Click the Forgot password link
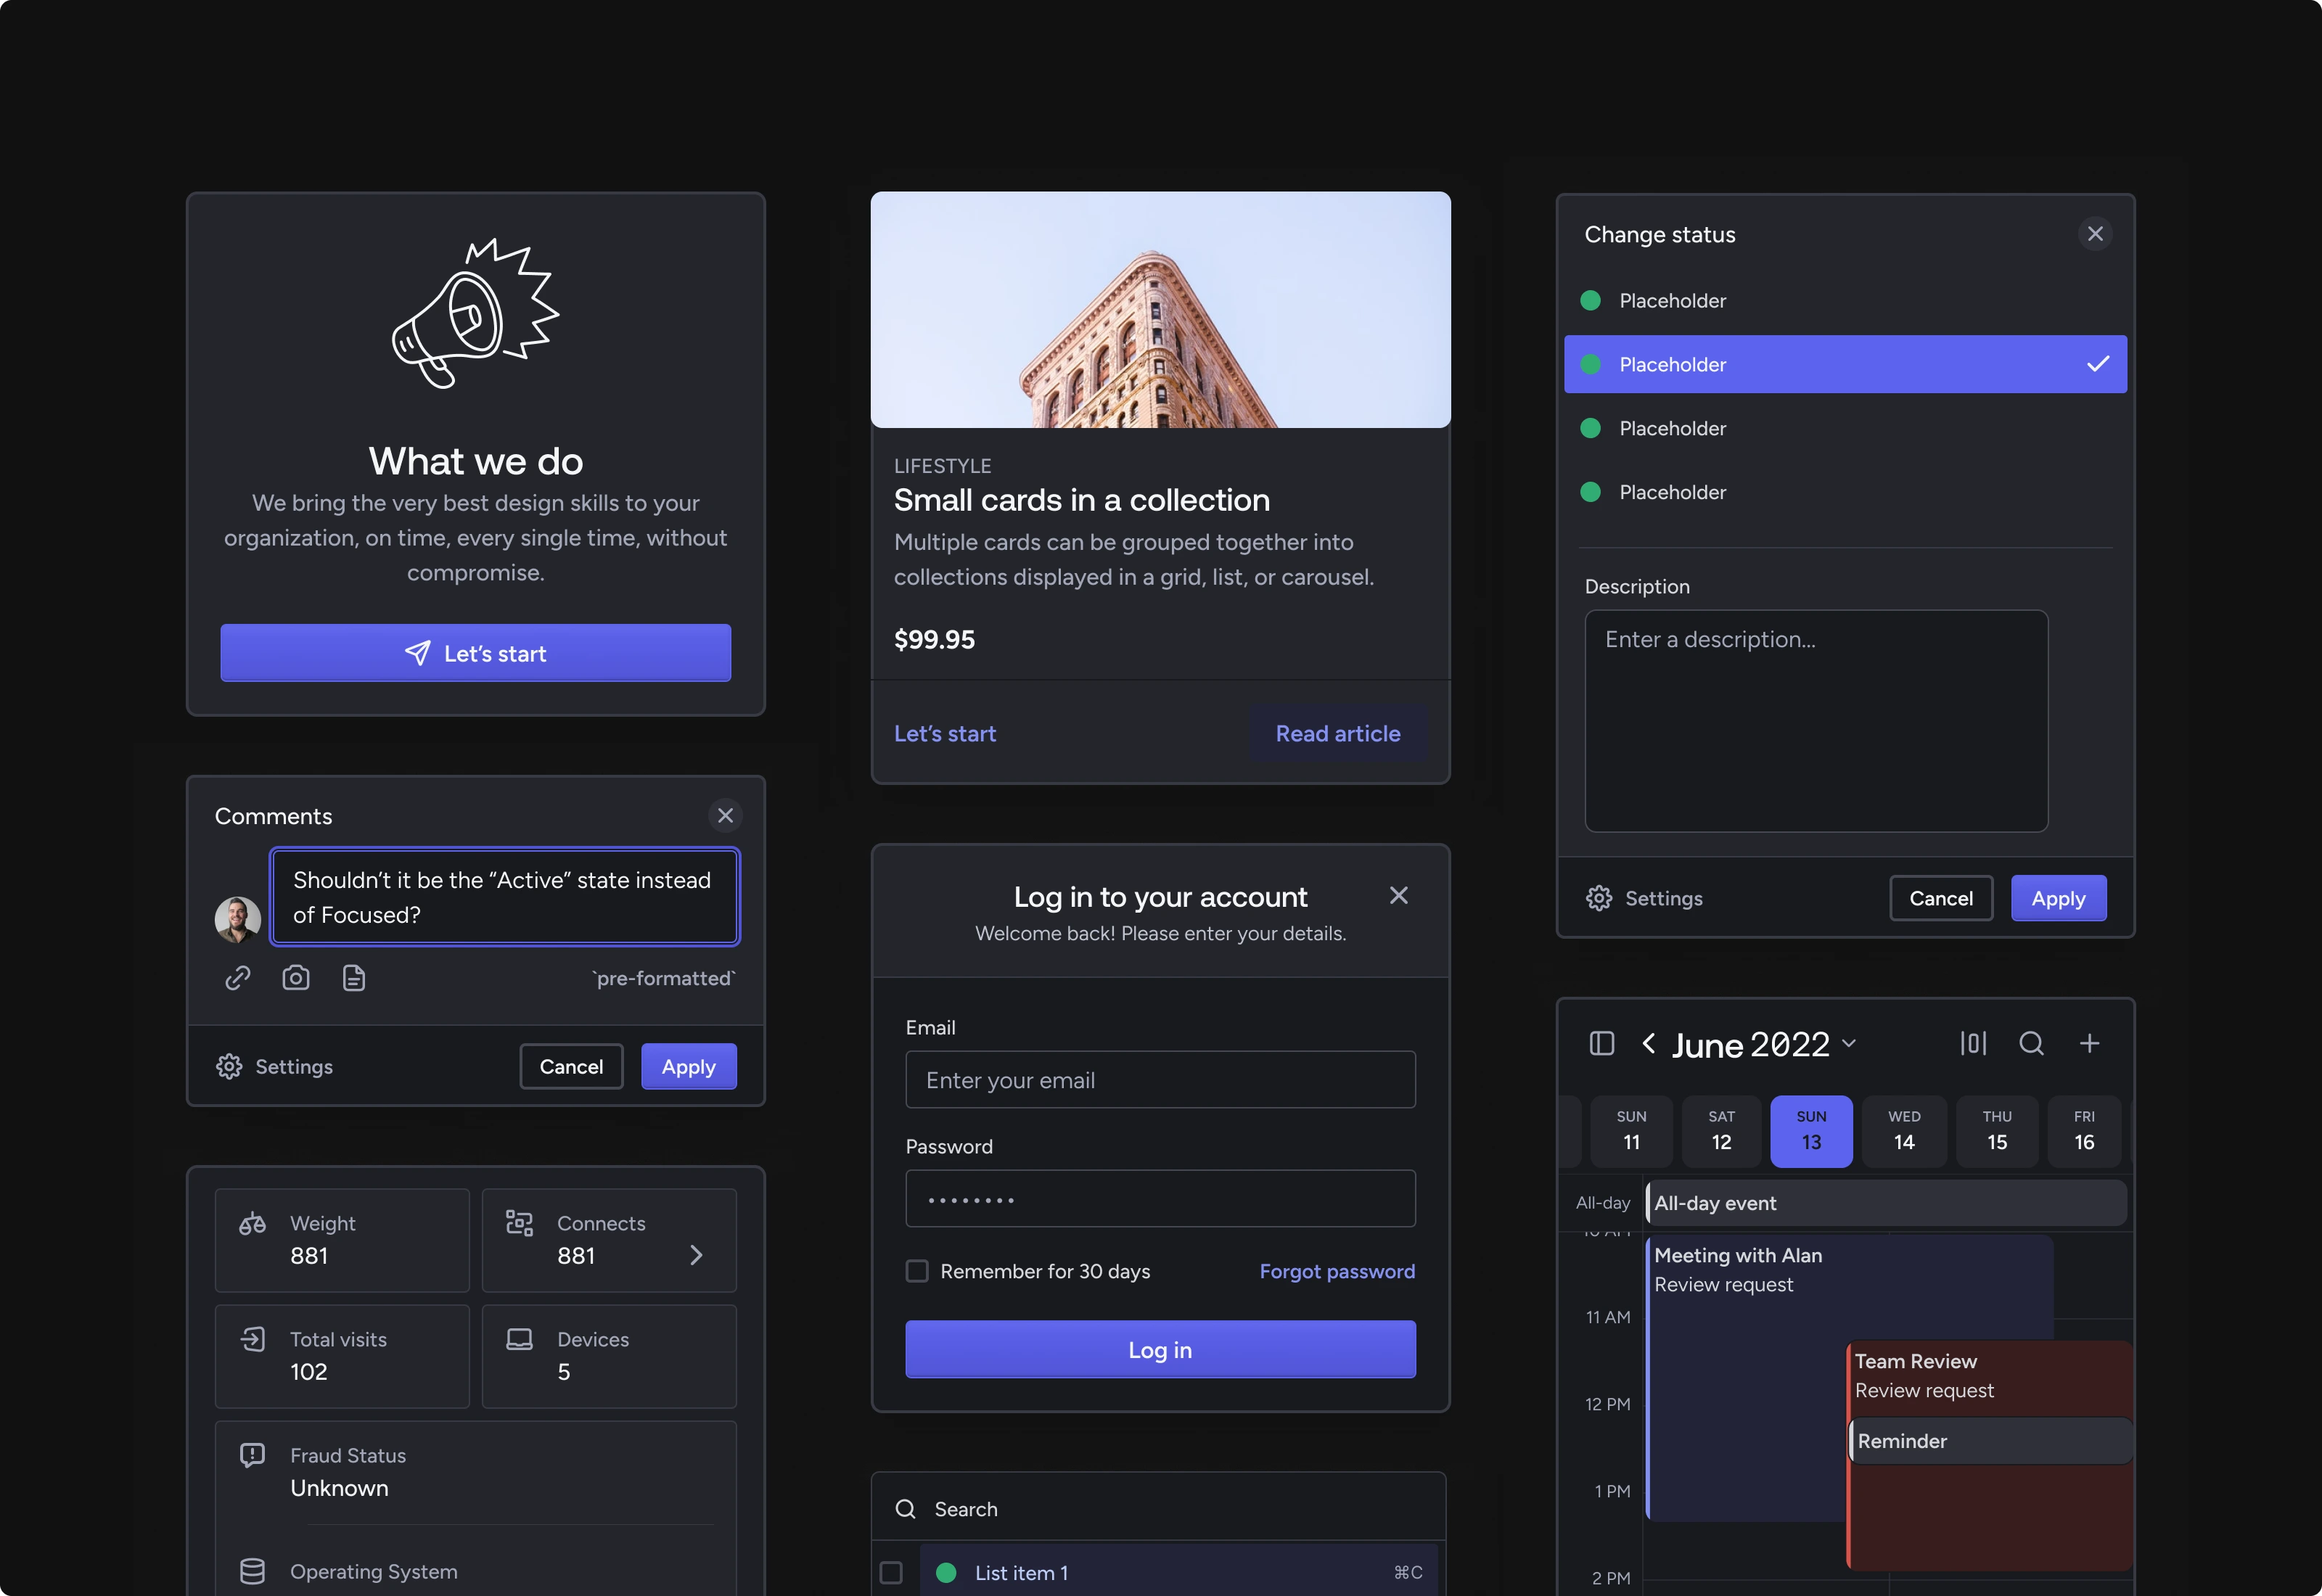The height and width of the screenshot is (1596, 2322). click(x=1337, y=1271)
